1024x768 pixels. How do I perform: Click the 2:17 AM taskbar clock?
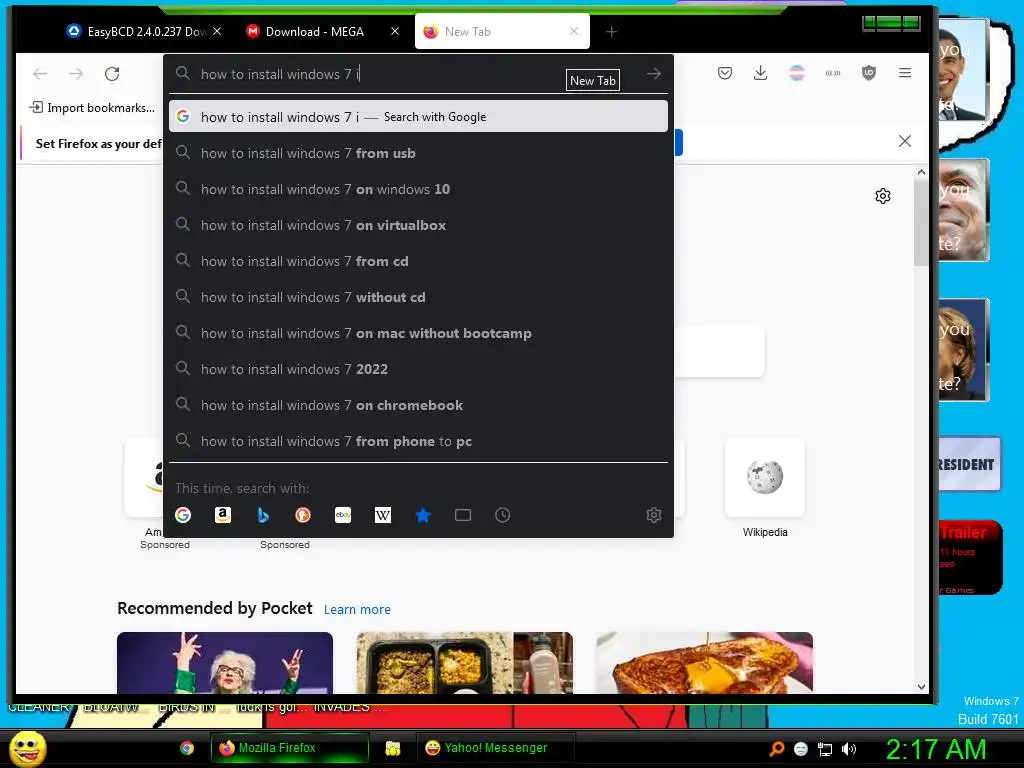coord(935,749)
